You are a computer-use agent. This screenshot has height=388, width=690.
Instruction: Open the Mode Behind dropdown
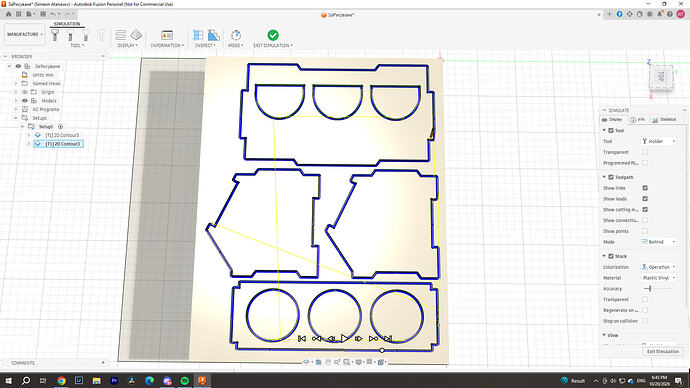tap(659, 242)
